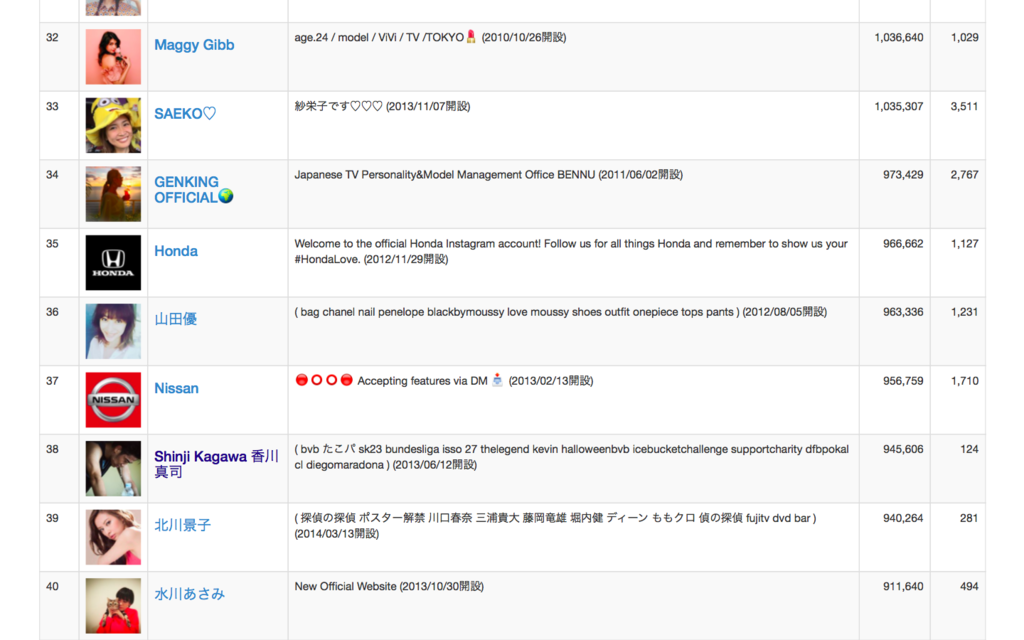The width and height of the screenshot is (1024, 640).
Task: Click the 'bag chanel nail penelope' description
Action: pos(560,312)
